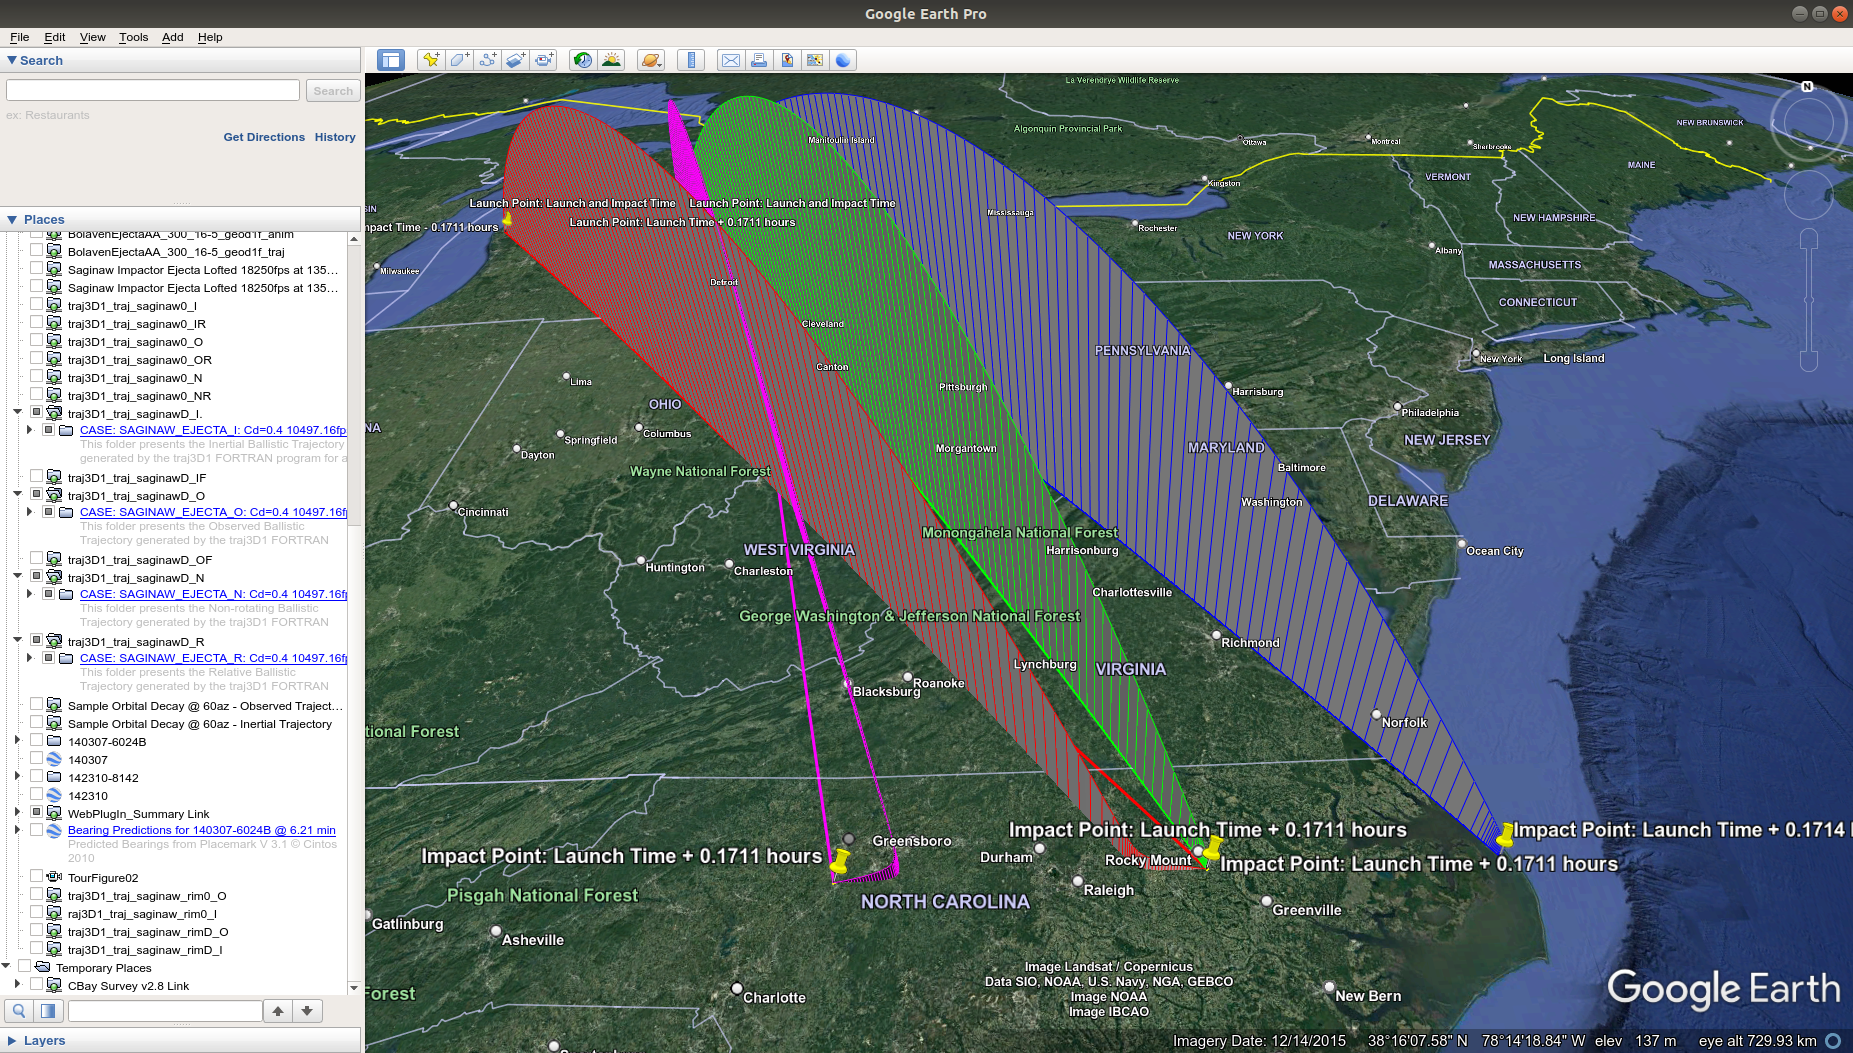Collapse the traj3D1_traj_saginawD_N tree node

pyautogui.click(x=17, y=577)
